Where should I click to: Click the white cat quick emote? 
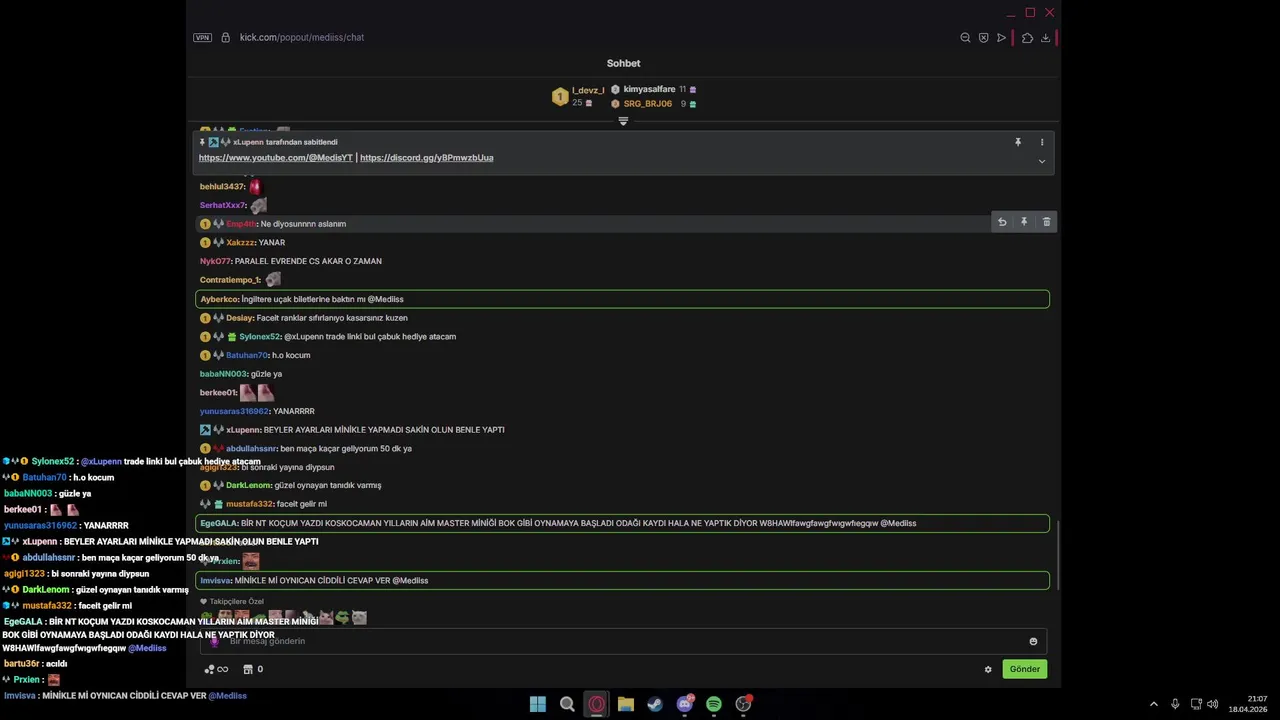(x=359, y=618)
